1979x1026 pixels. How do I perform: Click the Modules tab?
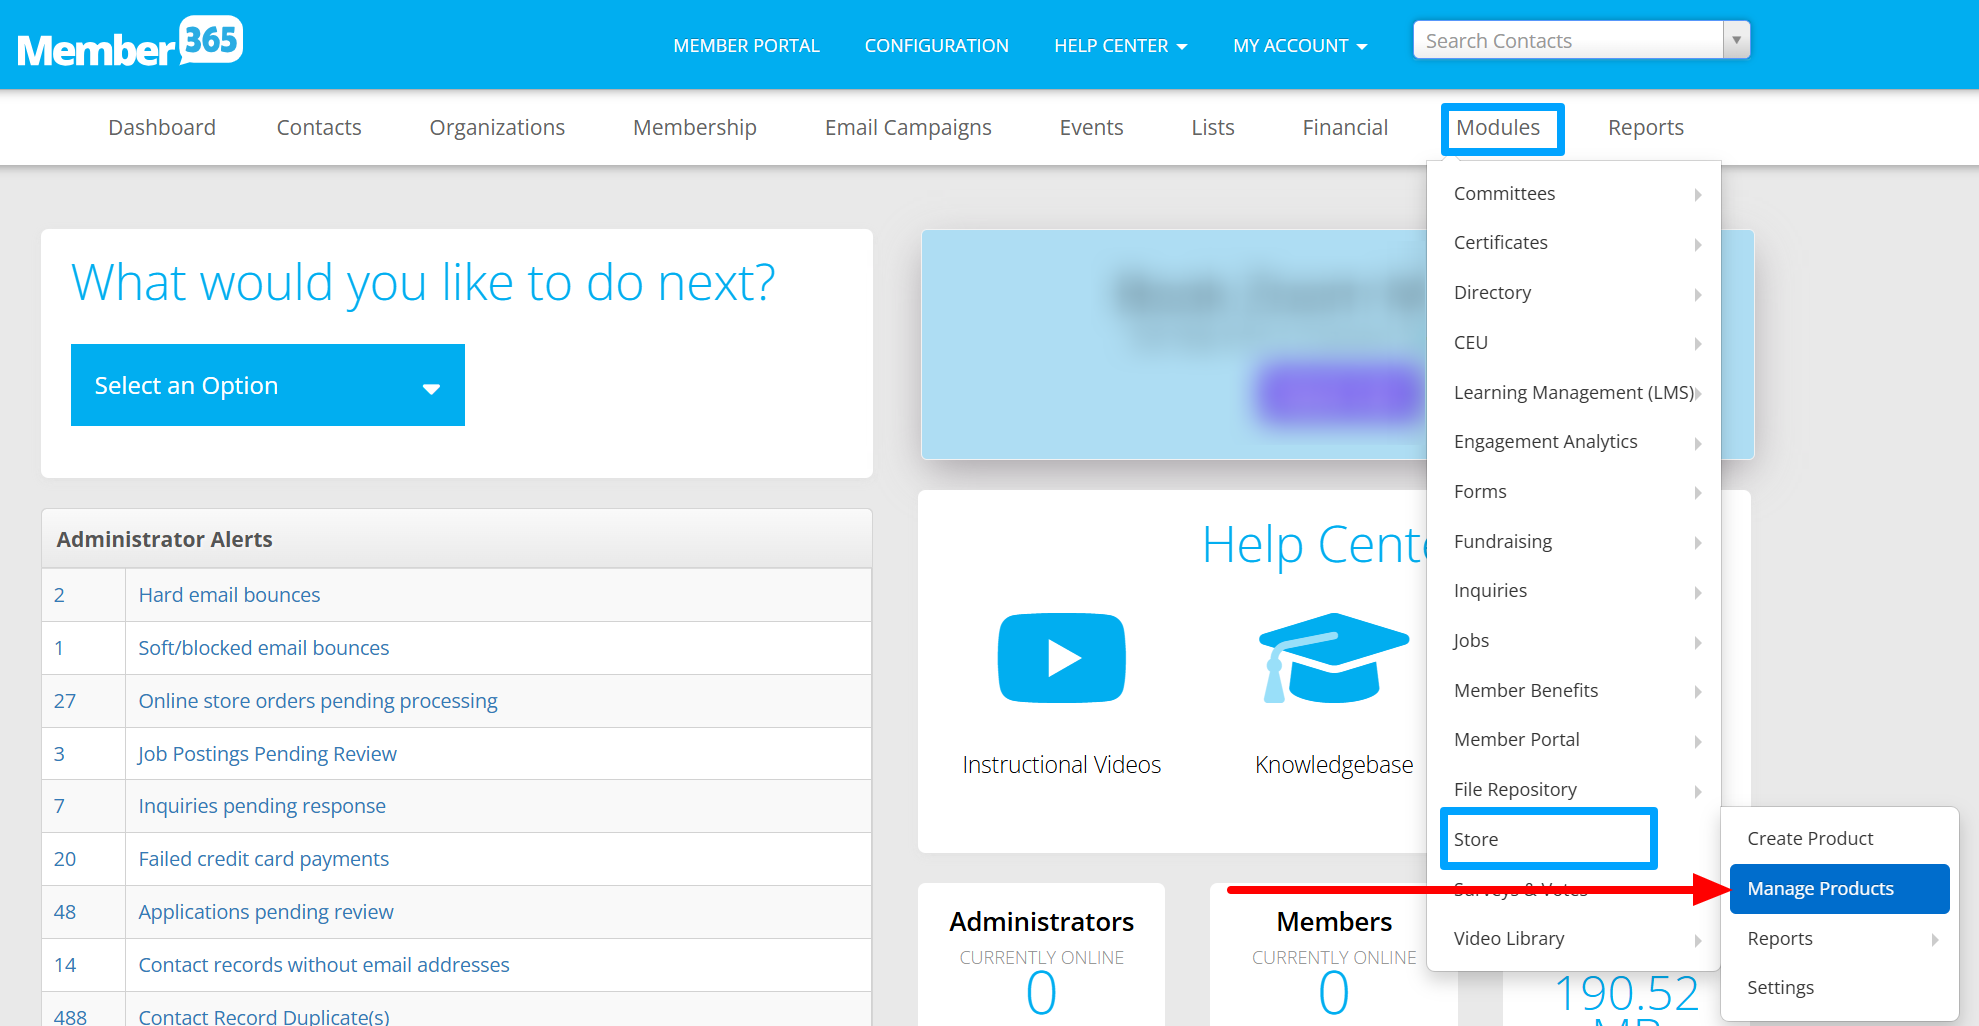coord(1498,127)
